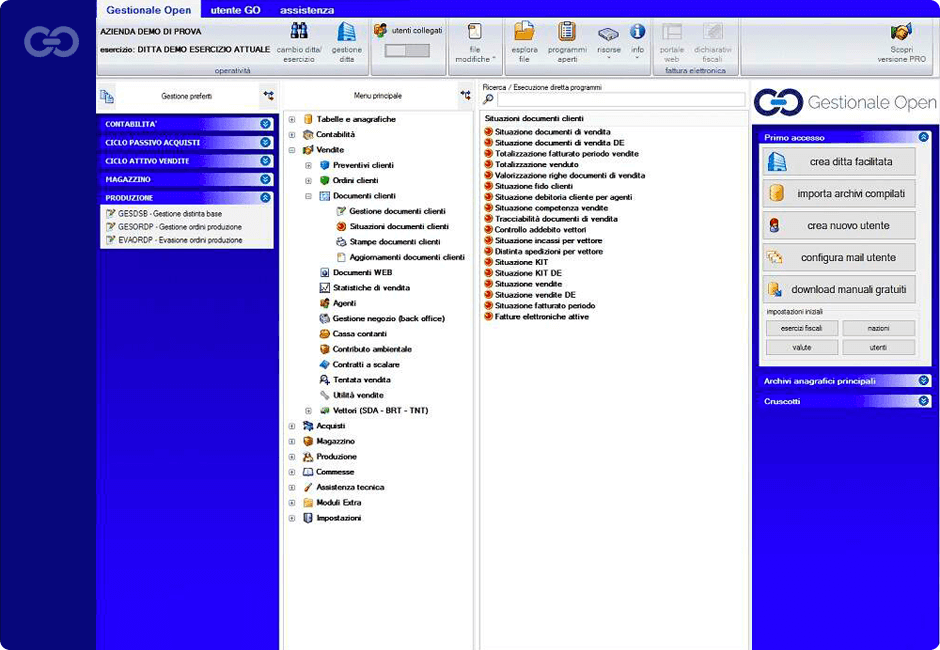Collapse the PRODUZIONE favorites panel
The width and height of the screenshot is (940, 650).
265,197
